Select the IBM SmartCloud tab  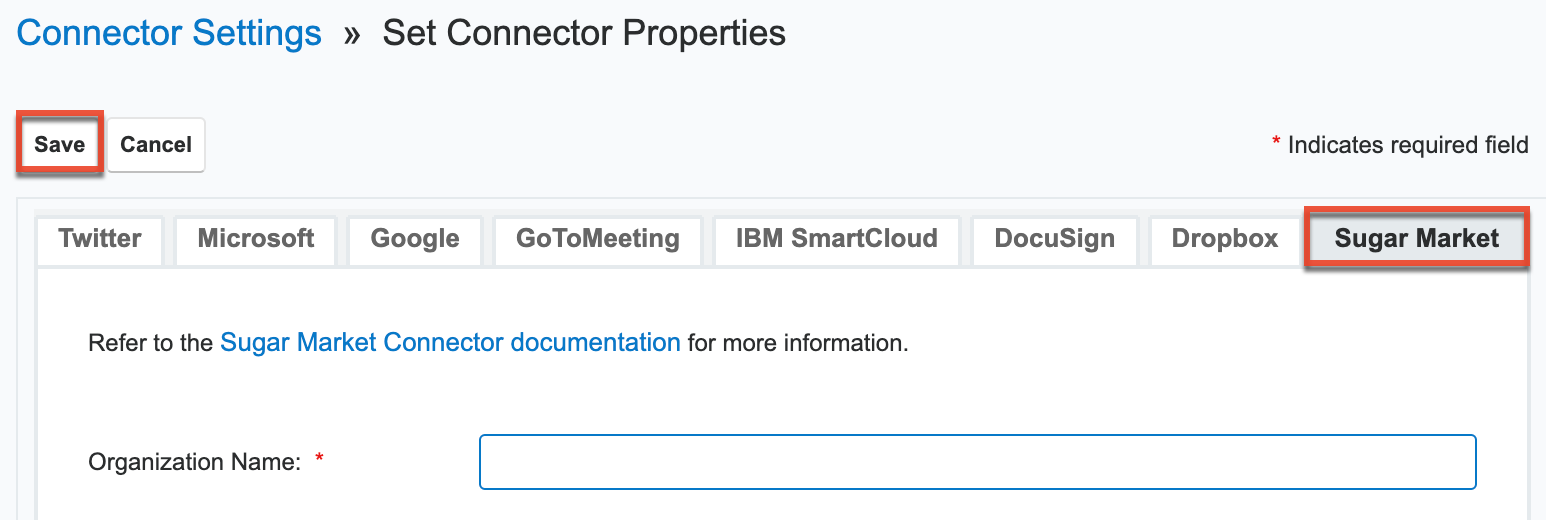tap(836, 239)
